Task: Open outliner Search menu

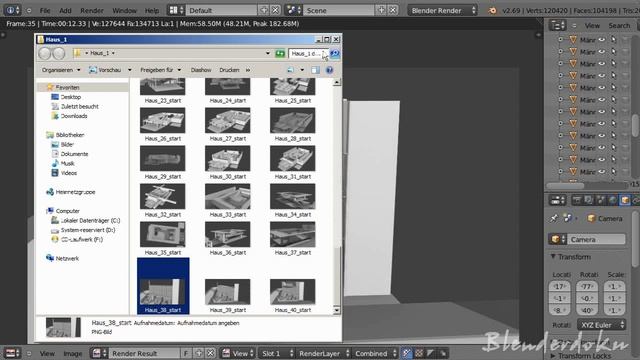Action: click(619, 25)
